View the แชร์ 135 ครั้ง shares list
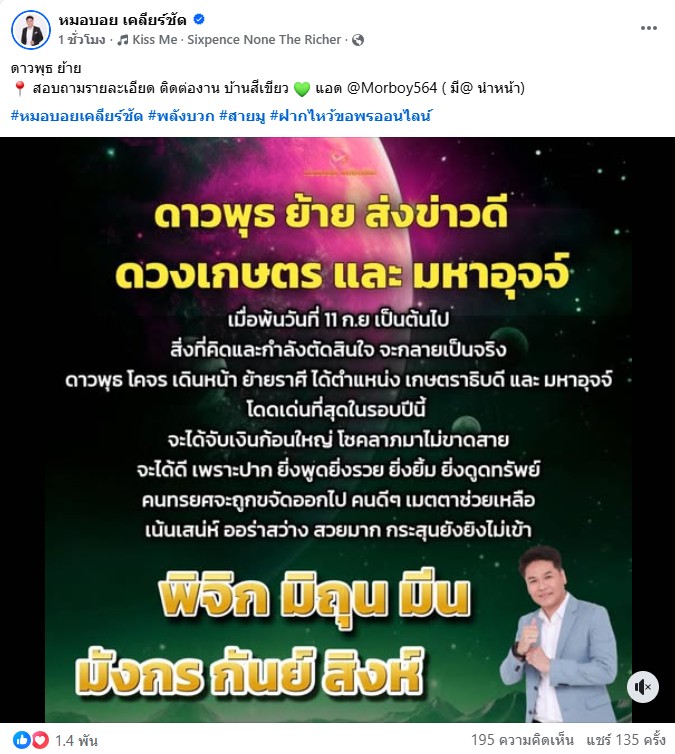Screen dimensions: 675x754 click(x=626, y=740)
